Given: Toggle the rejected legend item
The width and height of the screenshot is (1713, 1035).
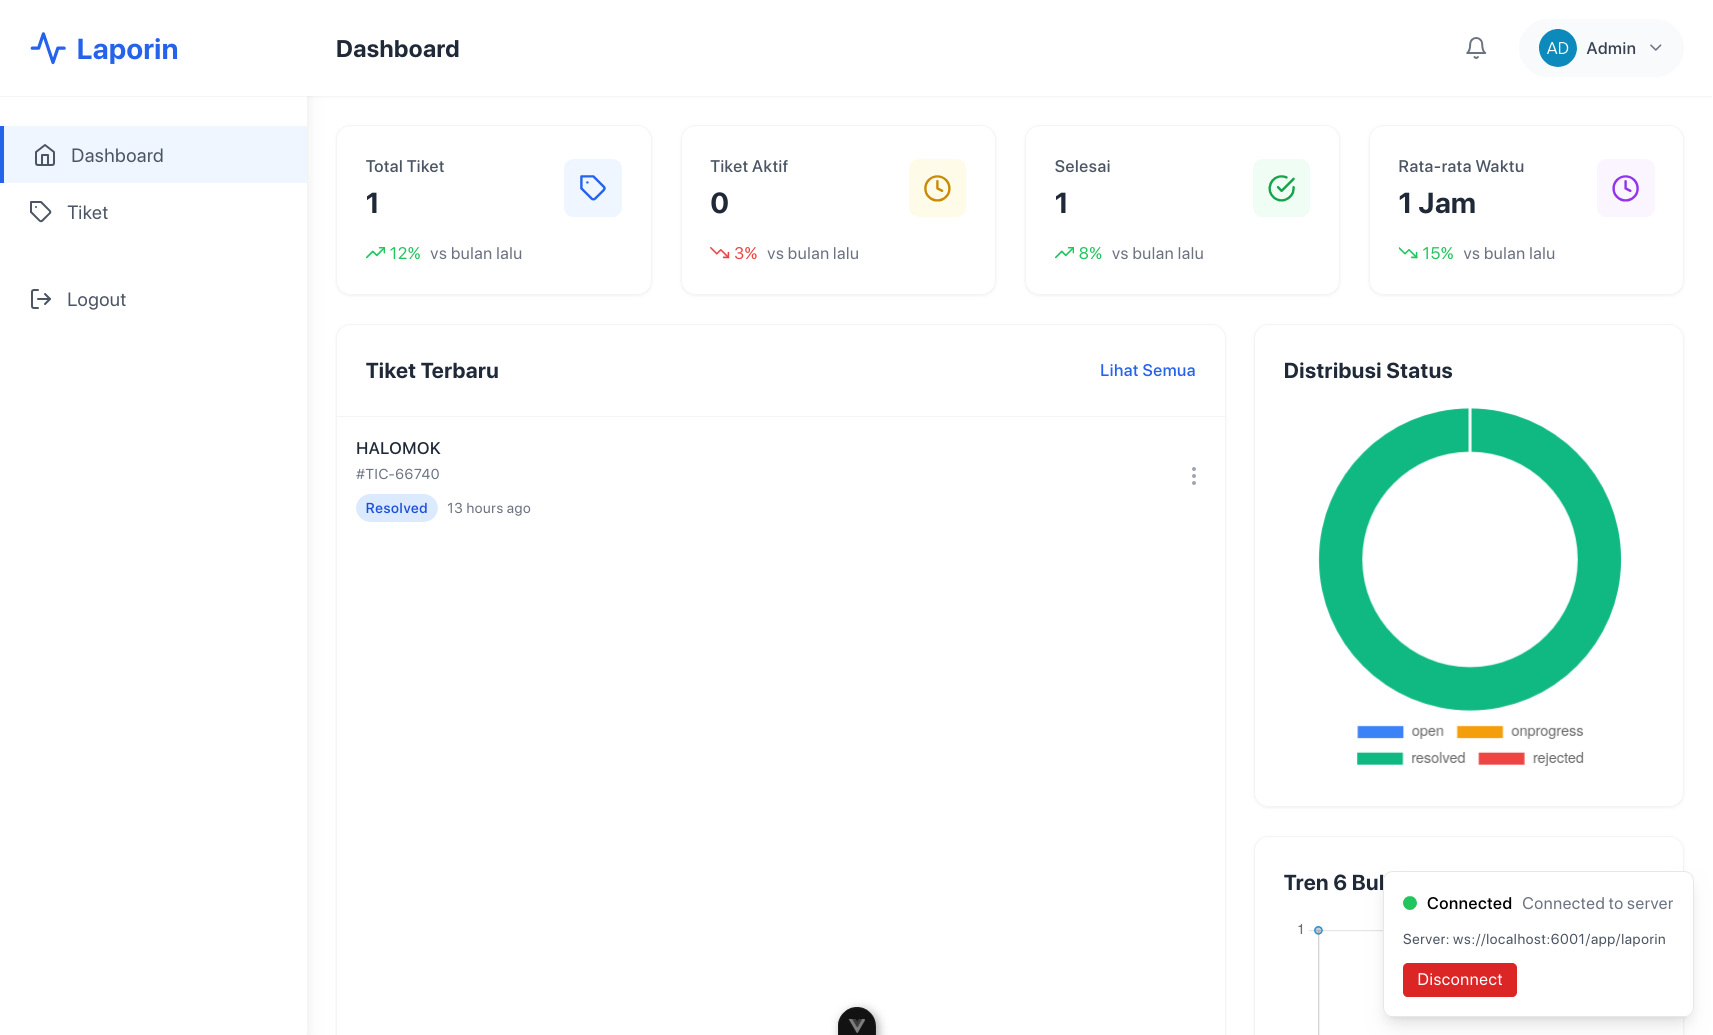Looking at the screenshot, I should [x=1531, y=758].
